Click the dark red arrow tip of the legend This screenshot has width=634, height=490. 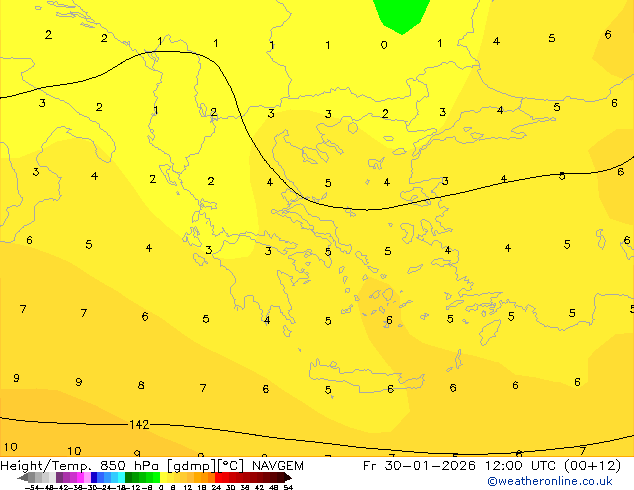pyautogui.click(x=288, y=477)
